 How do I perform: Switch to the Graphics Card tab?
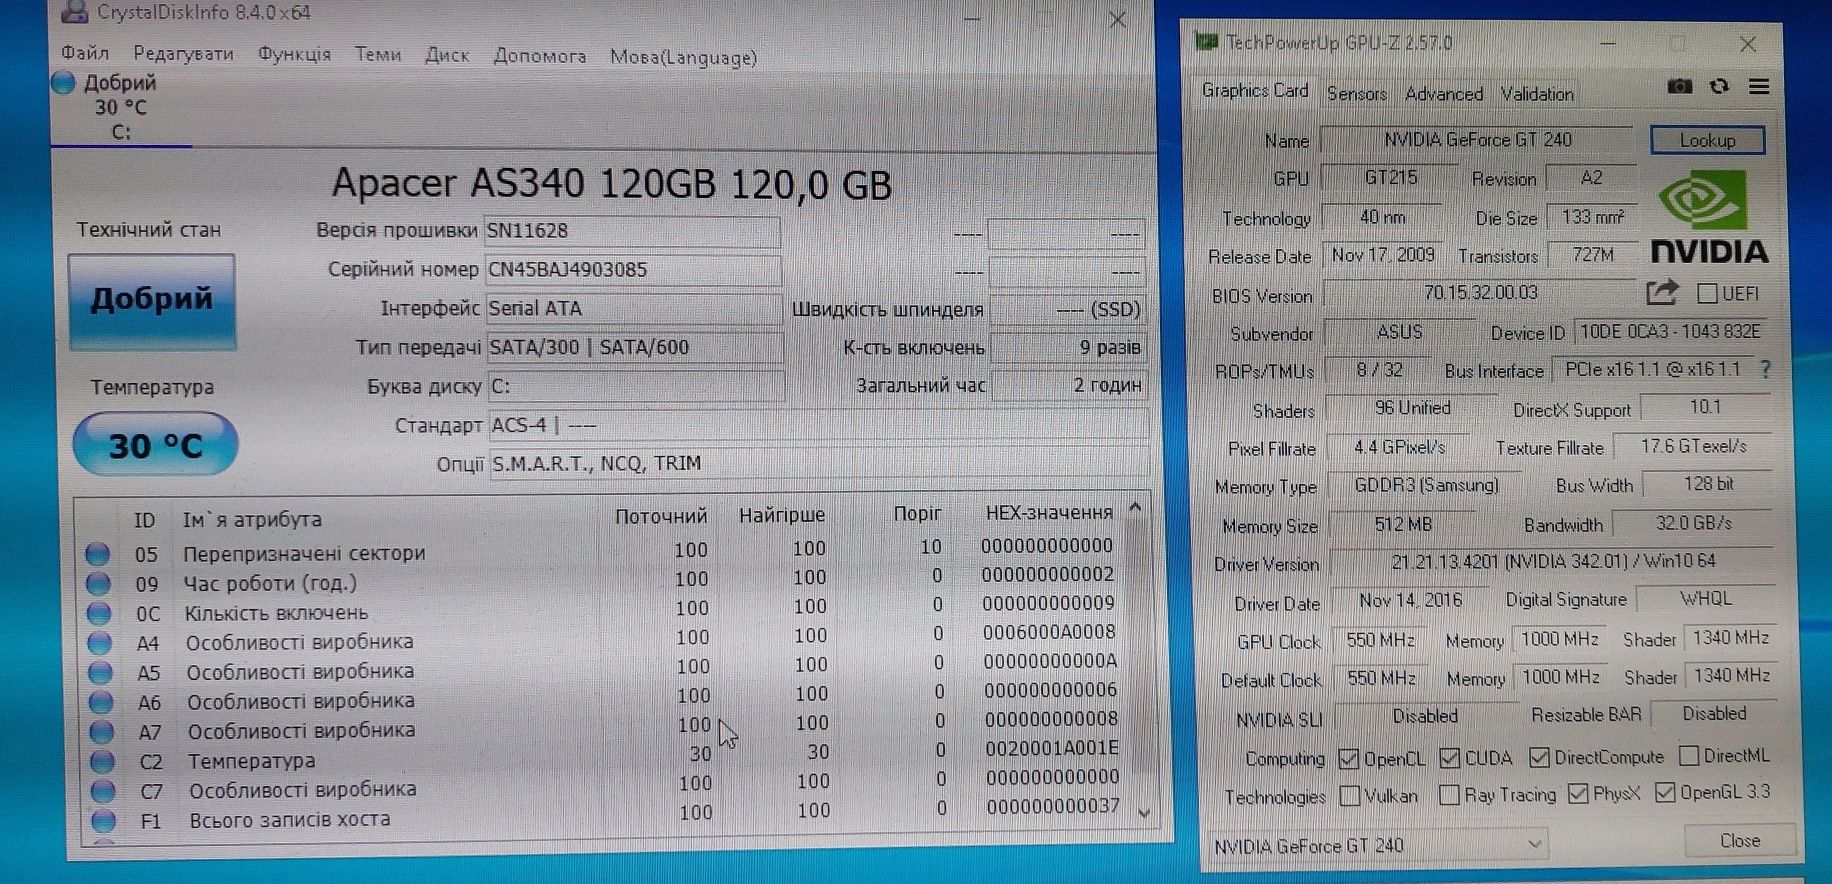[1255, 90]
